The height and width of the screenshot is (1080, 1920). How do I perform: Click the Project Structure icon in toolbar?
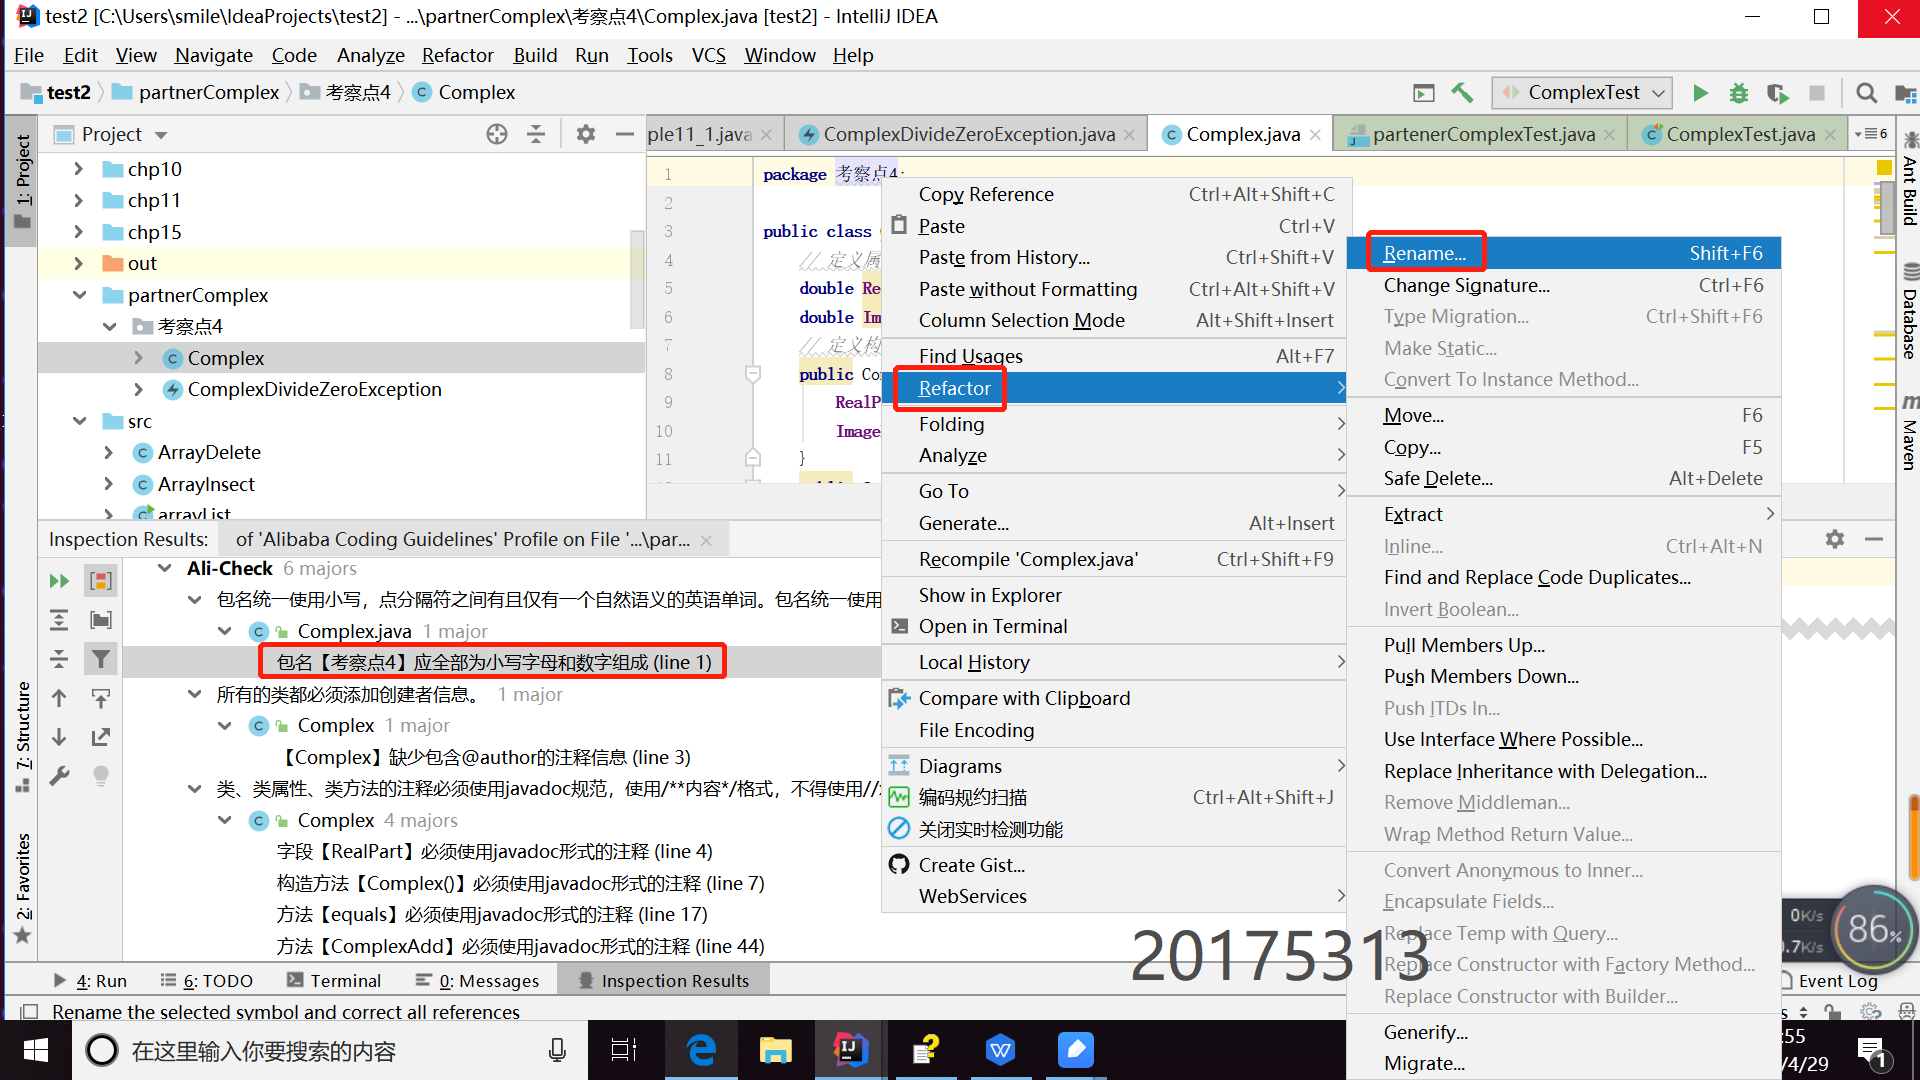pyautogui.click(x=1905, y=94)
